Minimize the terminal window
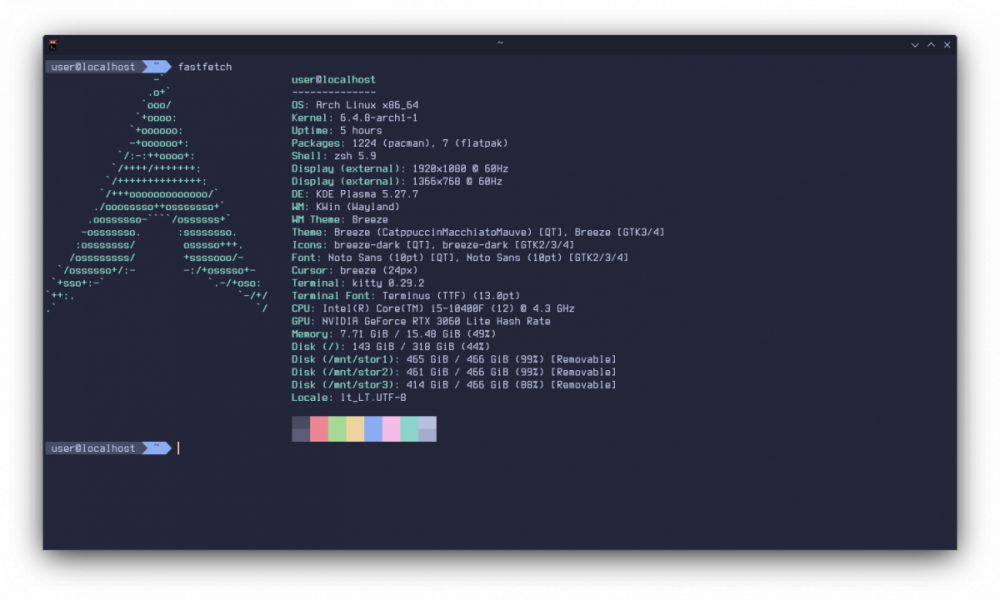This screenshot has height=601, width=1000. 915,45
